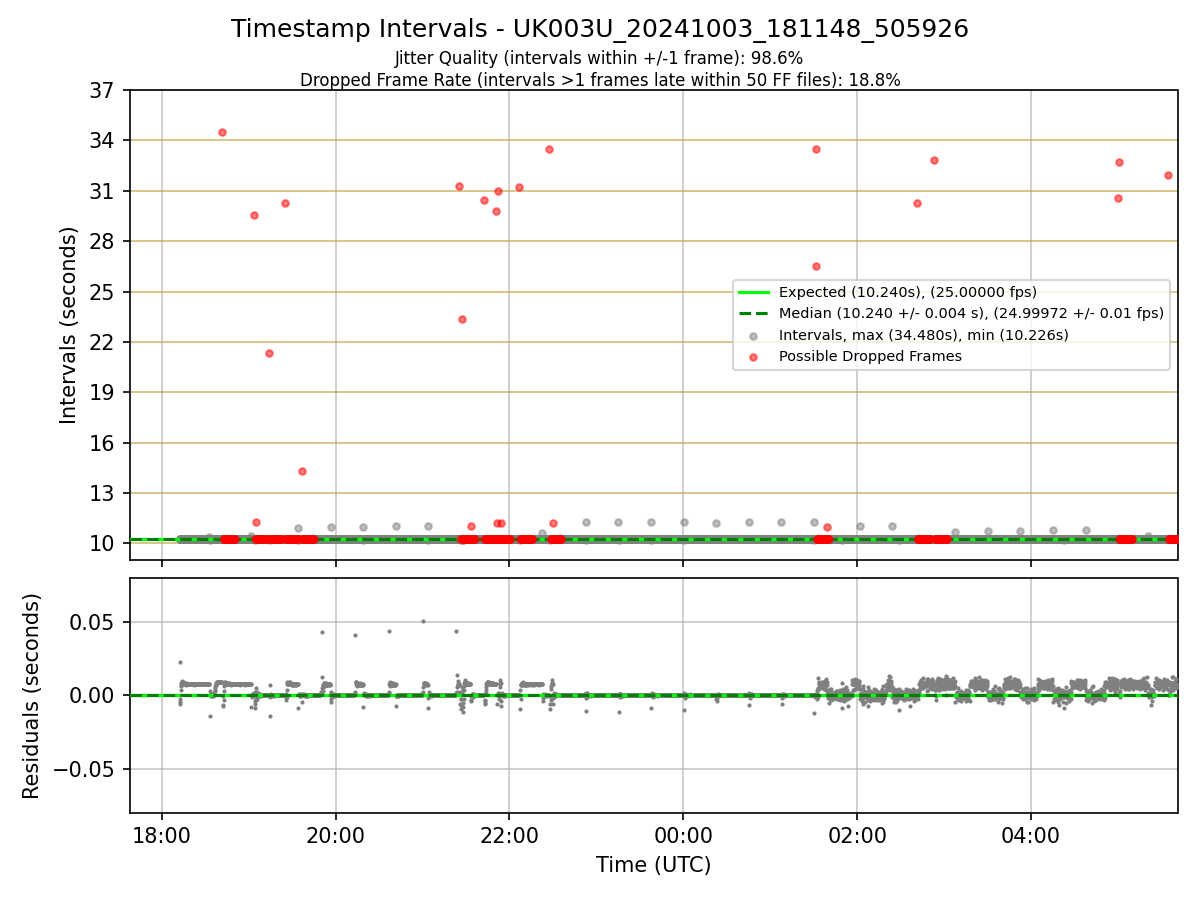The height and width of the screenshot is (900, 1200).
Task: Click the Possible Dropped Frames legend label
Action: [x=870, y=356]
